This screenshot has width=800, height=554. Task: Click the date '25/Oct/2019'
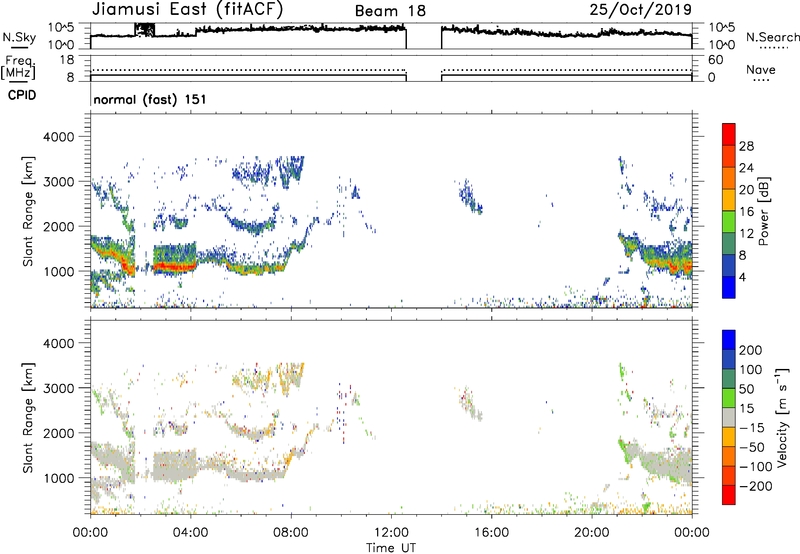point(641,10)
